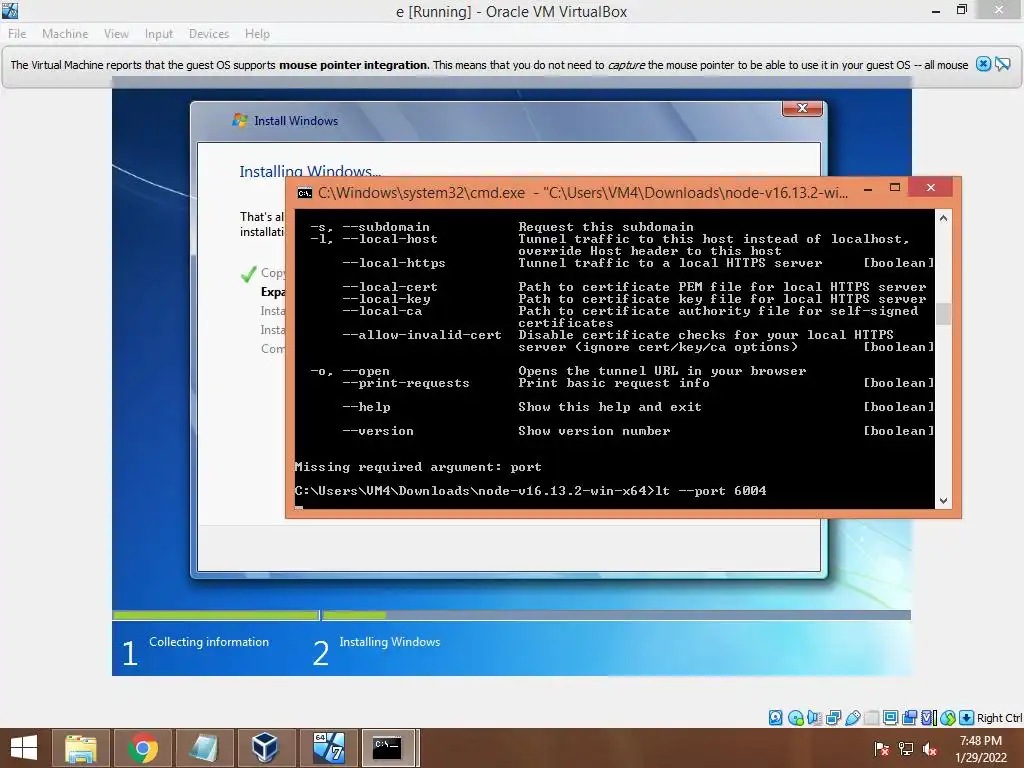This screenshot has width=1024, height=768.
Task: Click the mouse integration status icon
Action: [948, 718]
